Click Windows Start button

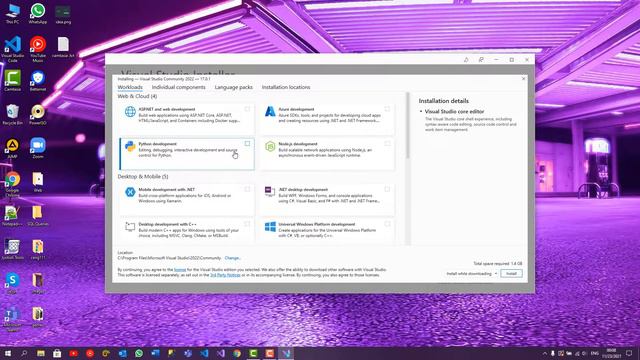pos(7,353)
